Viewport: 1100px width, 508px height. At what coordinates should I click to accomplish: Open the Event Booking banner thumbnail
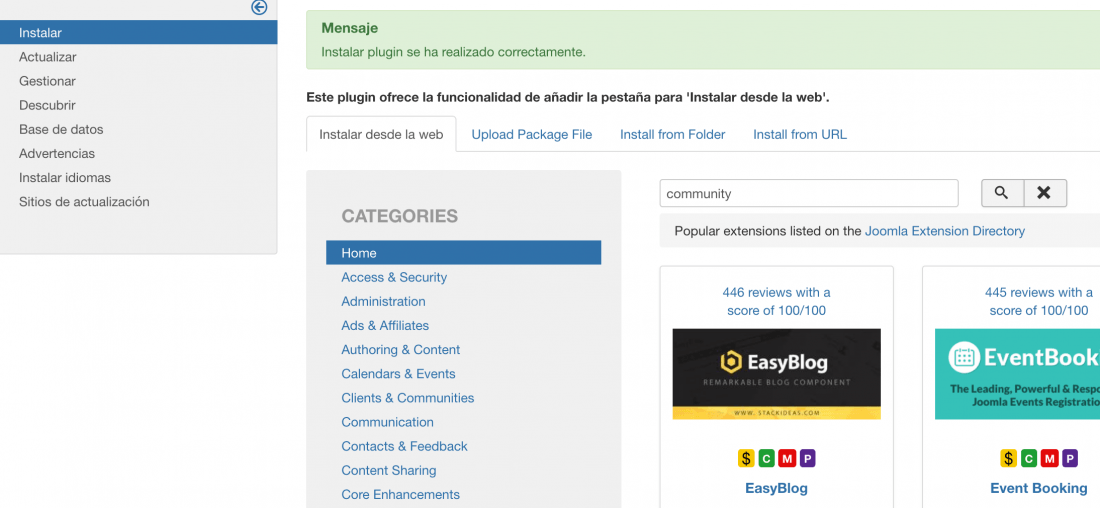1017,374
